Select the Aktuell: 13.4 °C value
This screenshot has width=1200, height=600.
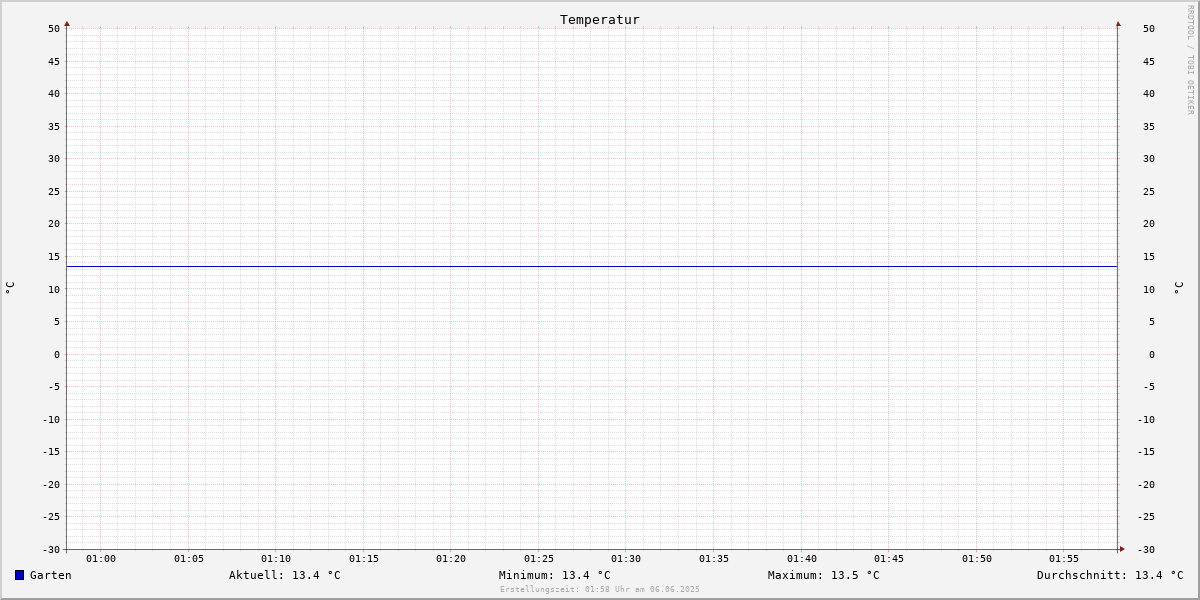point(285,575)
